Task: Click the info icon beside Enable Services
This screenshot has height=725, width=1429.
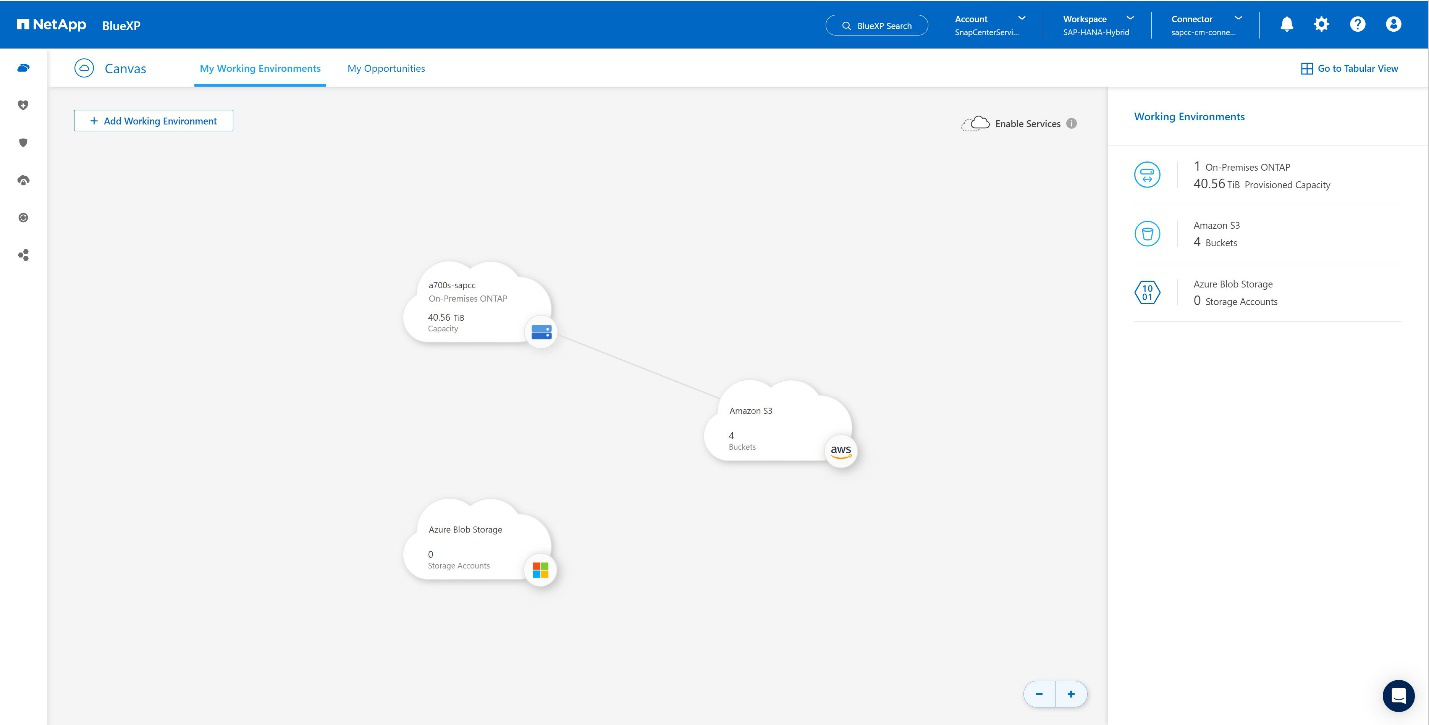Action: (x=1071, y=124)
